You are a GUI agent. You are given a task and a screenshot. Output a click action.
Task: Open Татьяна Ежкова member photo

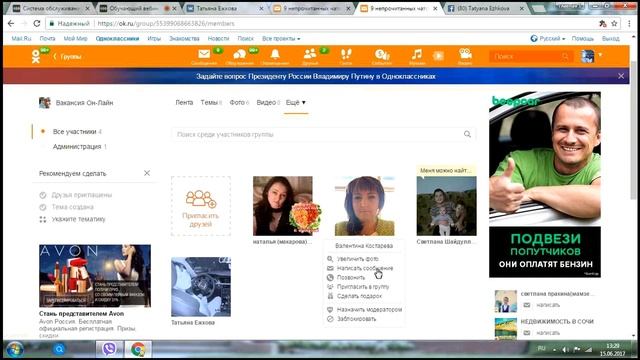tap(201, 287)
